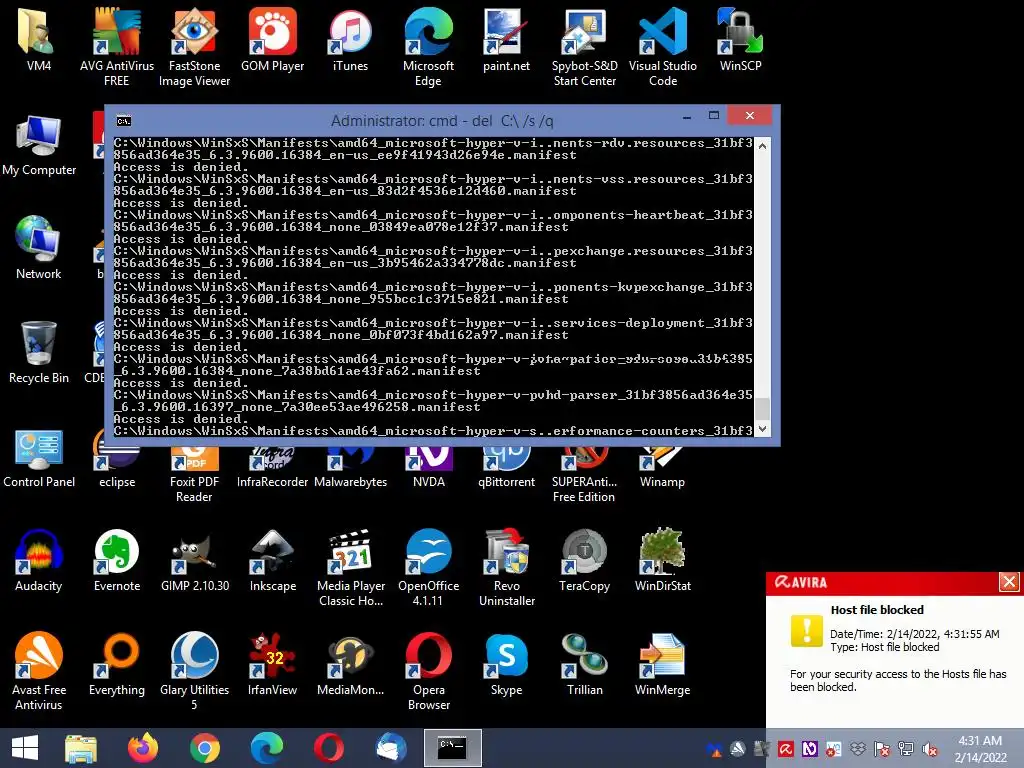Viewport: 1024px width, 768px height.
Task: Launch IrfanView desktop shortcut
Action: (272, 664)
